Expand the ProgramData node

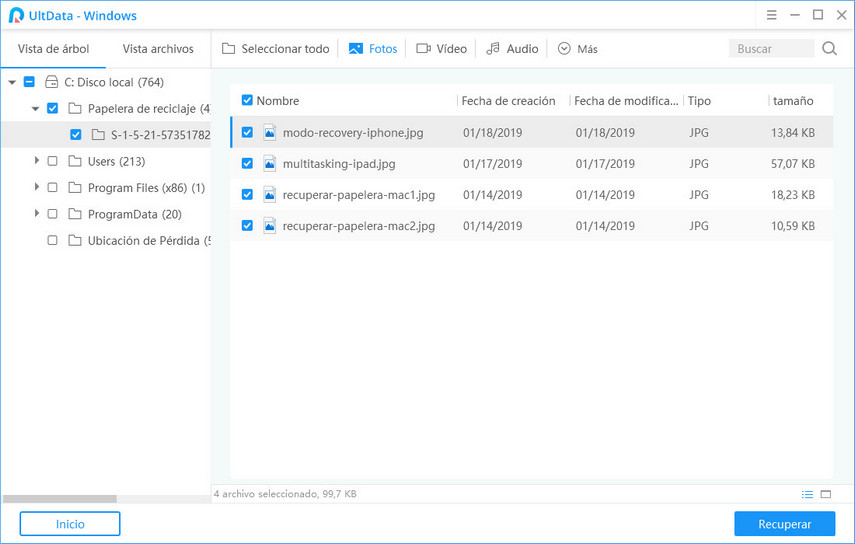pyautogui.click(x=37, y=213)
